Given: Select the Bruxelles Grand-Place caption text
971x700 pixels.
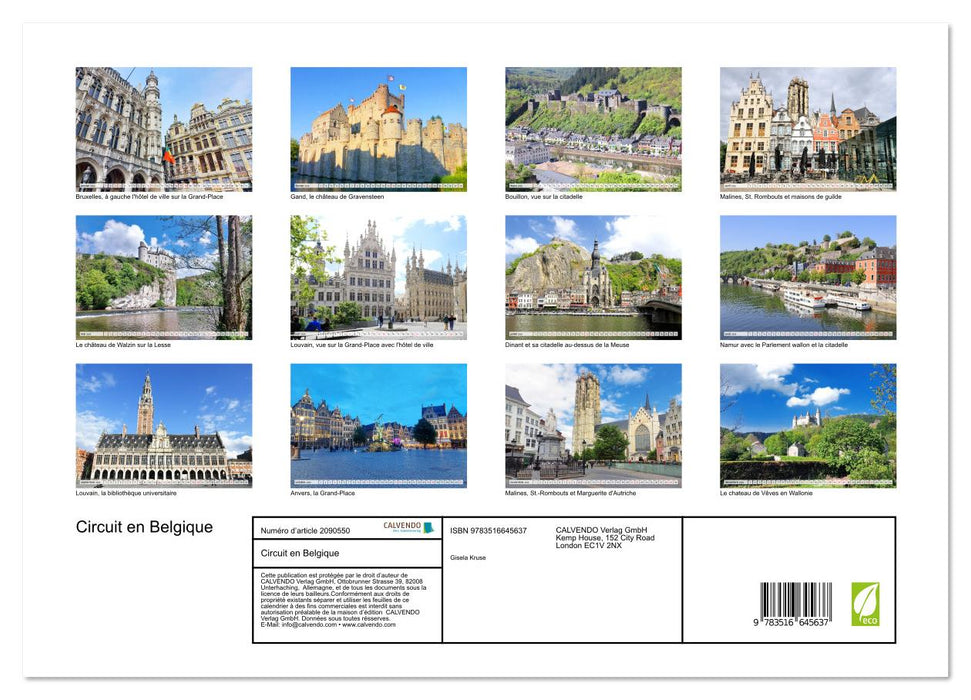Looking at the screenshot, I should 150,197.
